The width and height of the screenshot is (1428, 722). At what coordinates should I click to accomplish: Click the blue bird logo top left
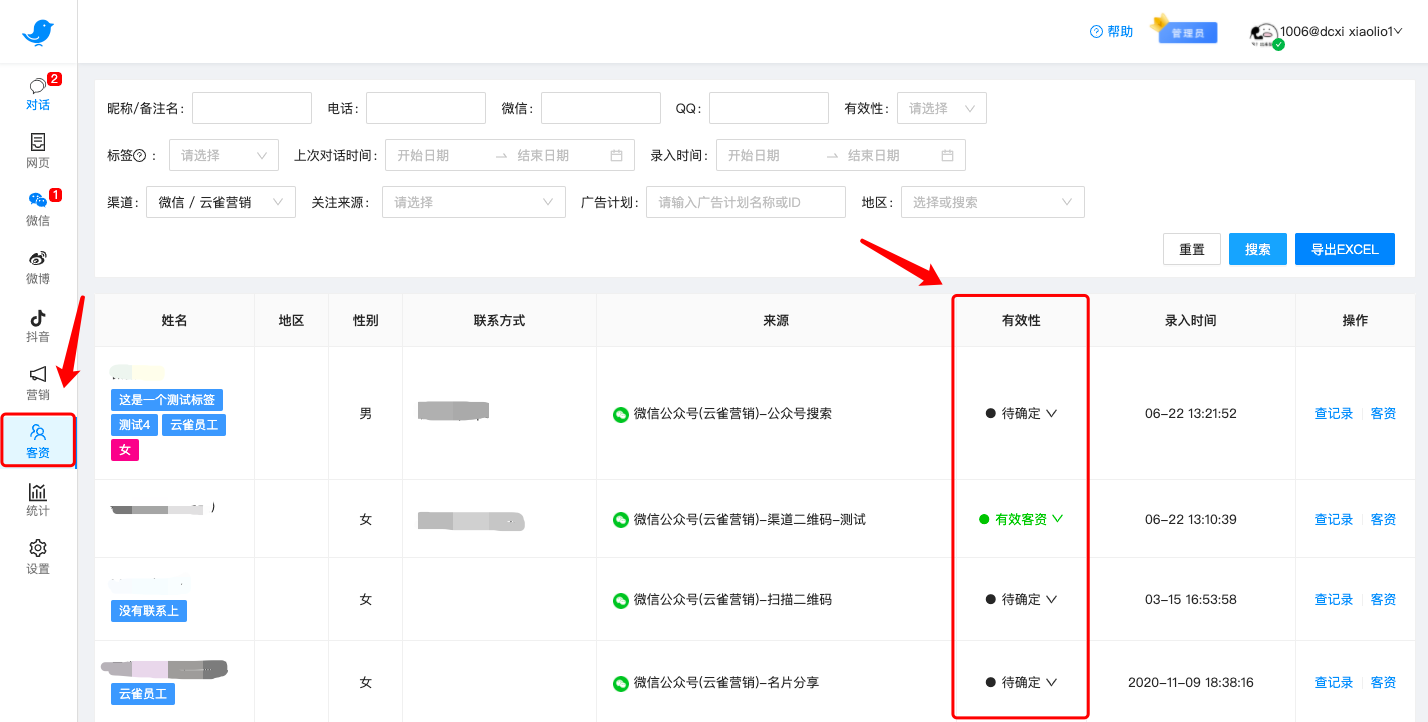(x=38, y=31)
